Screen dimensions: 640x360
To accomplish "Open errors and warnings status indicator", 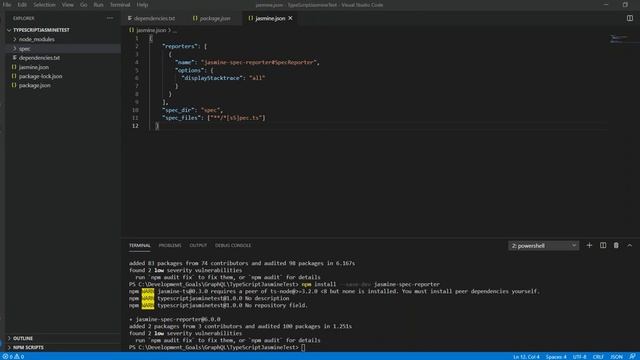I will (x=13, y=357).
